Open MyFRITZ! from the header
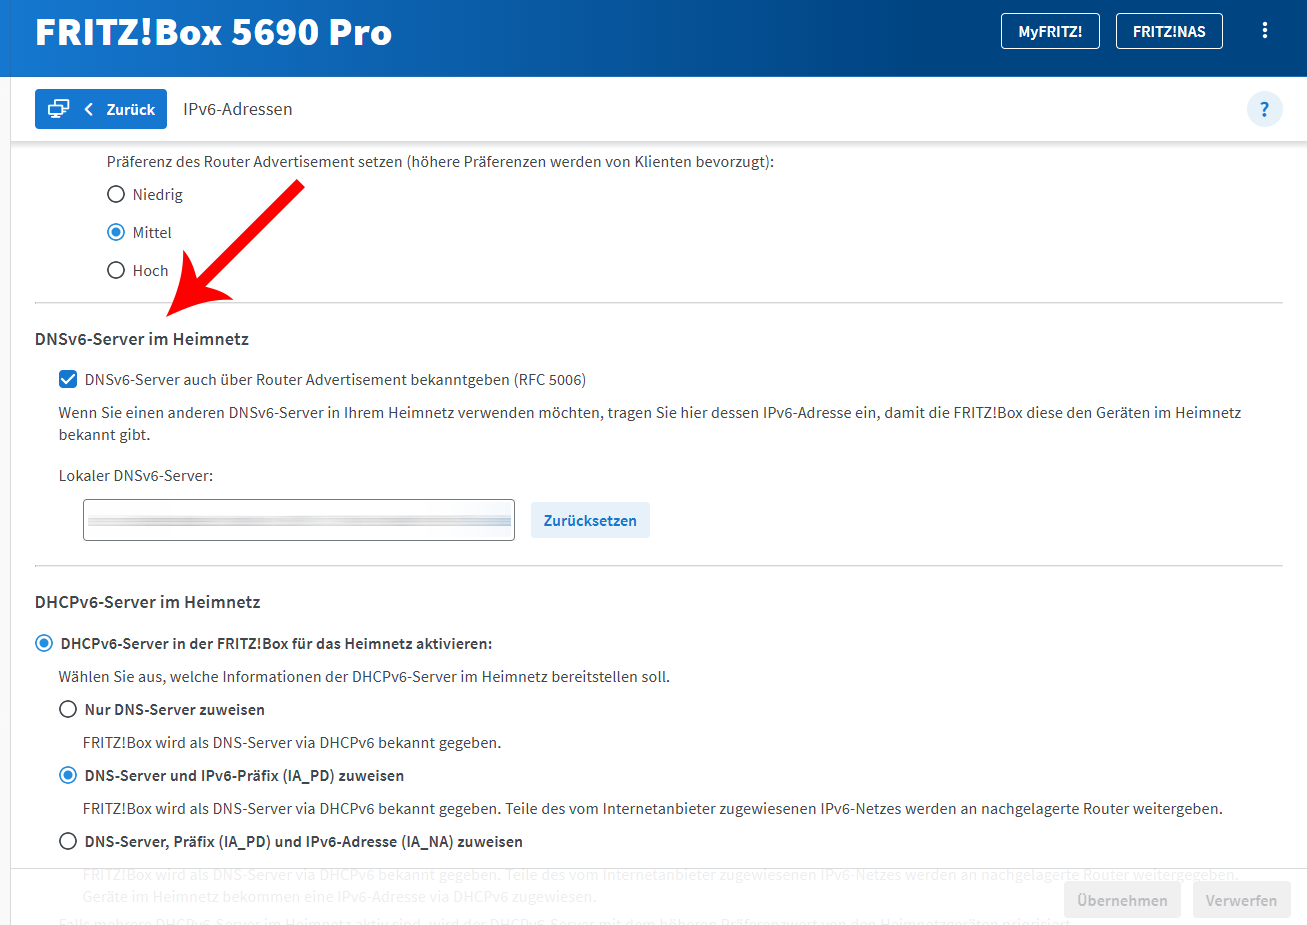 (1050, 31)
